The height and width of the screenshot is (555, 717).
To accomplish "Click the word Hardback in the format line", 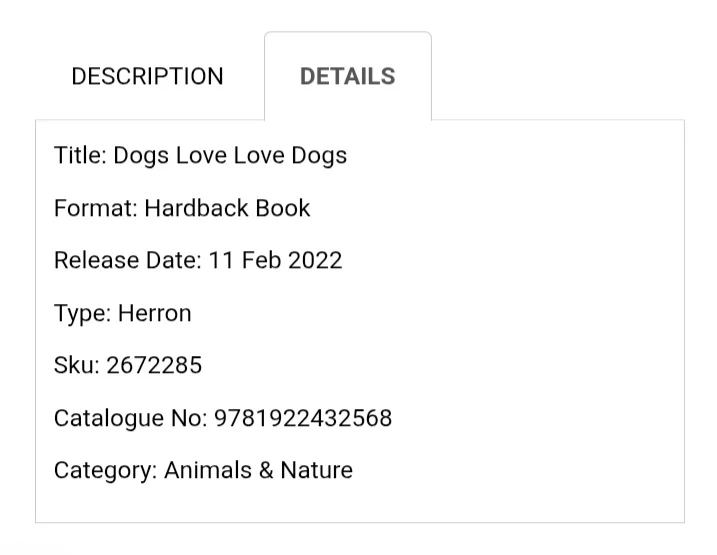I will tap(196, 208).
